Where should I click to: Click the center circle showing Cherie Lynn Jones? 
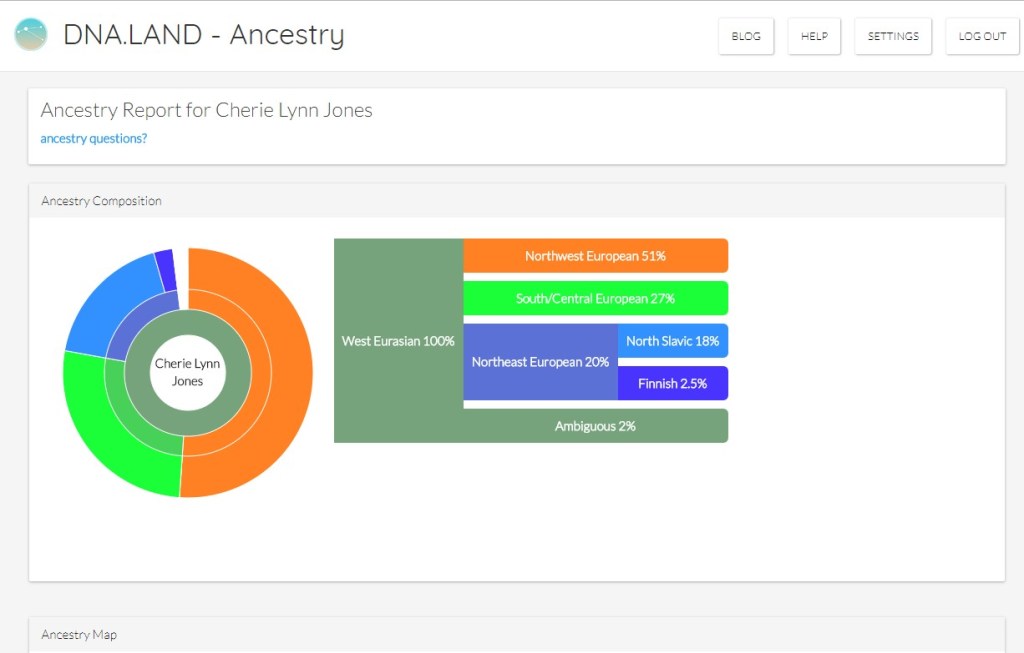pos(186,372)
